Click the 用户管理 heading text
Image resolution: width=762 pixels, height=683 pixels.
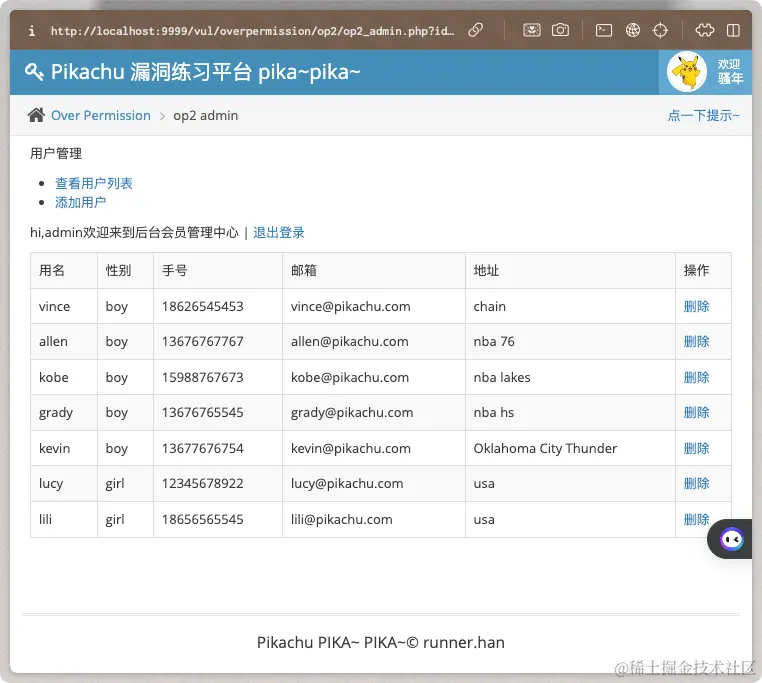56,154
